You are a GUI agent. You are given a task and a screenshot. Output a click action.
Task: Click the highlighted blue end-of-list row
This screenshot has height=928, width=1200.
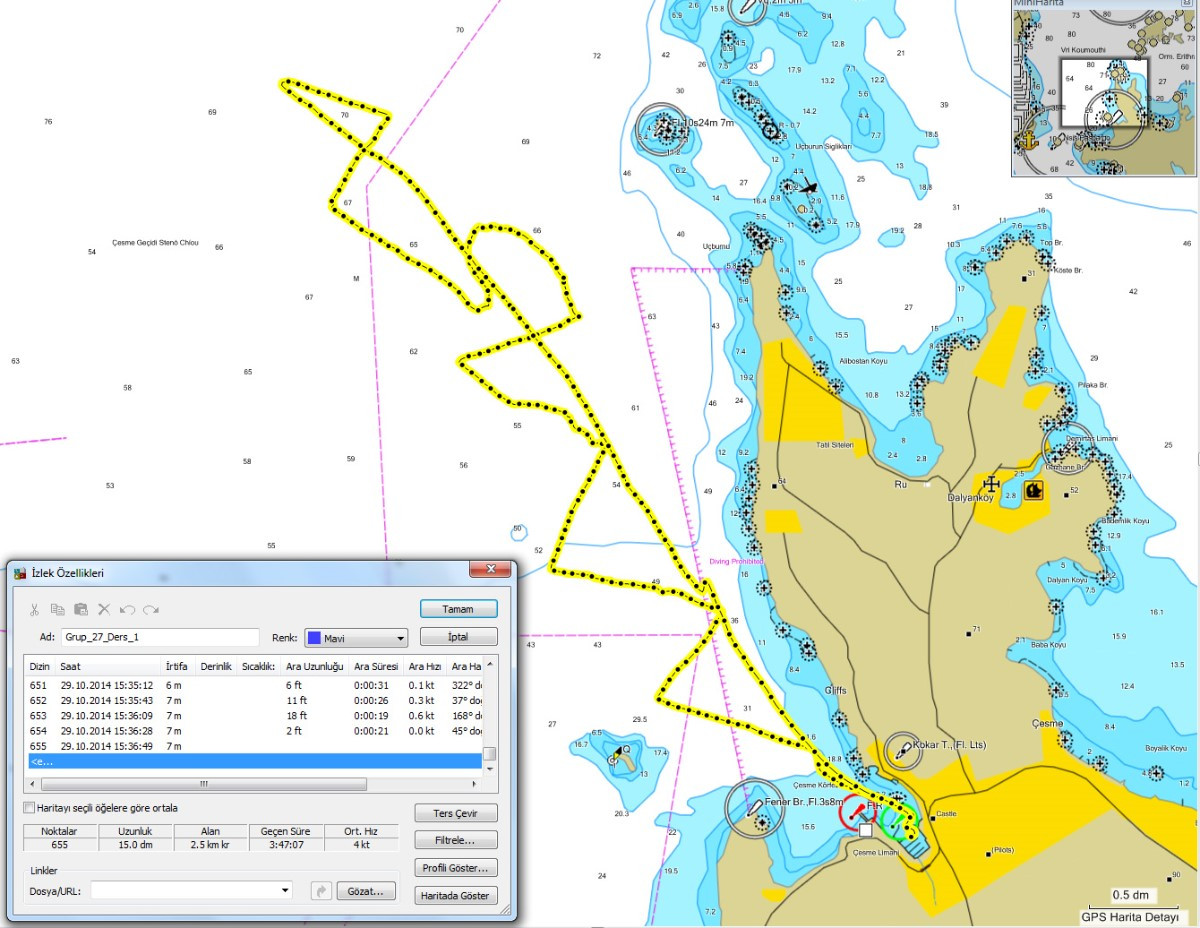[254, 761]
